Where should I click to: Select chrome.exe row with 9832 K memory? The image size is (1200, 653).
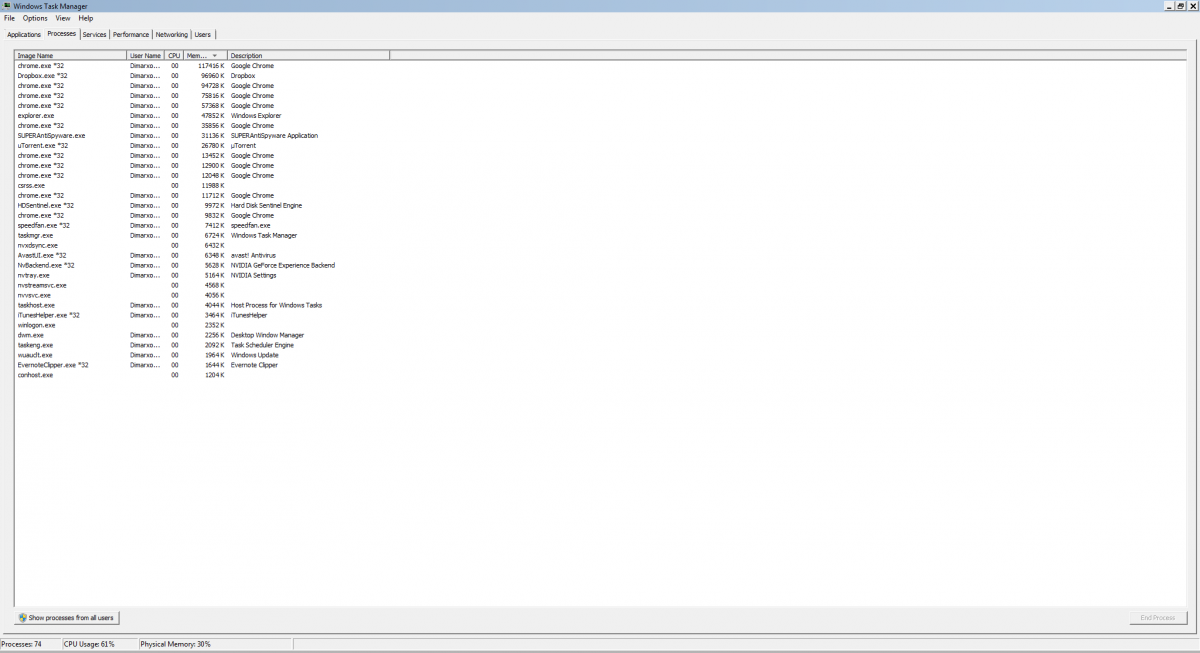202,216
